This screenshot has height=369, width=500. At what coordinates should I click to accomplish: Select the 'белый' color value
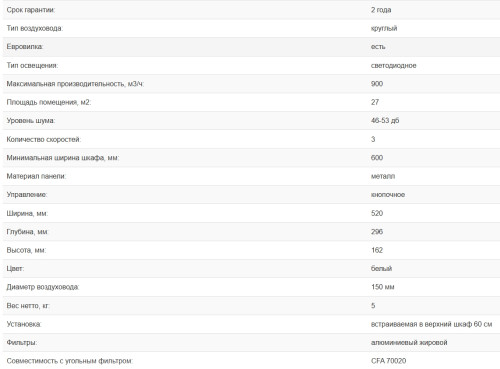[x=382, y=268]
